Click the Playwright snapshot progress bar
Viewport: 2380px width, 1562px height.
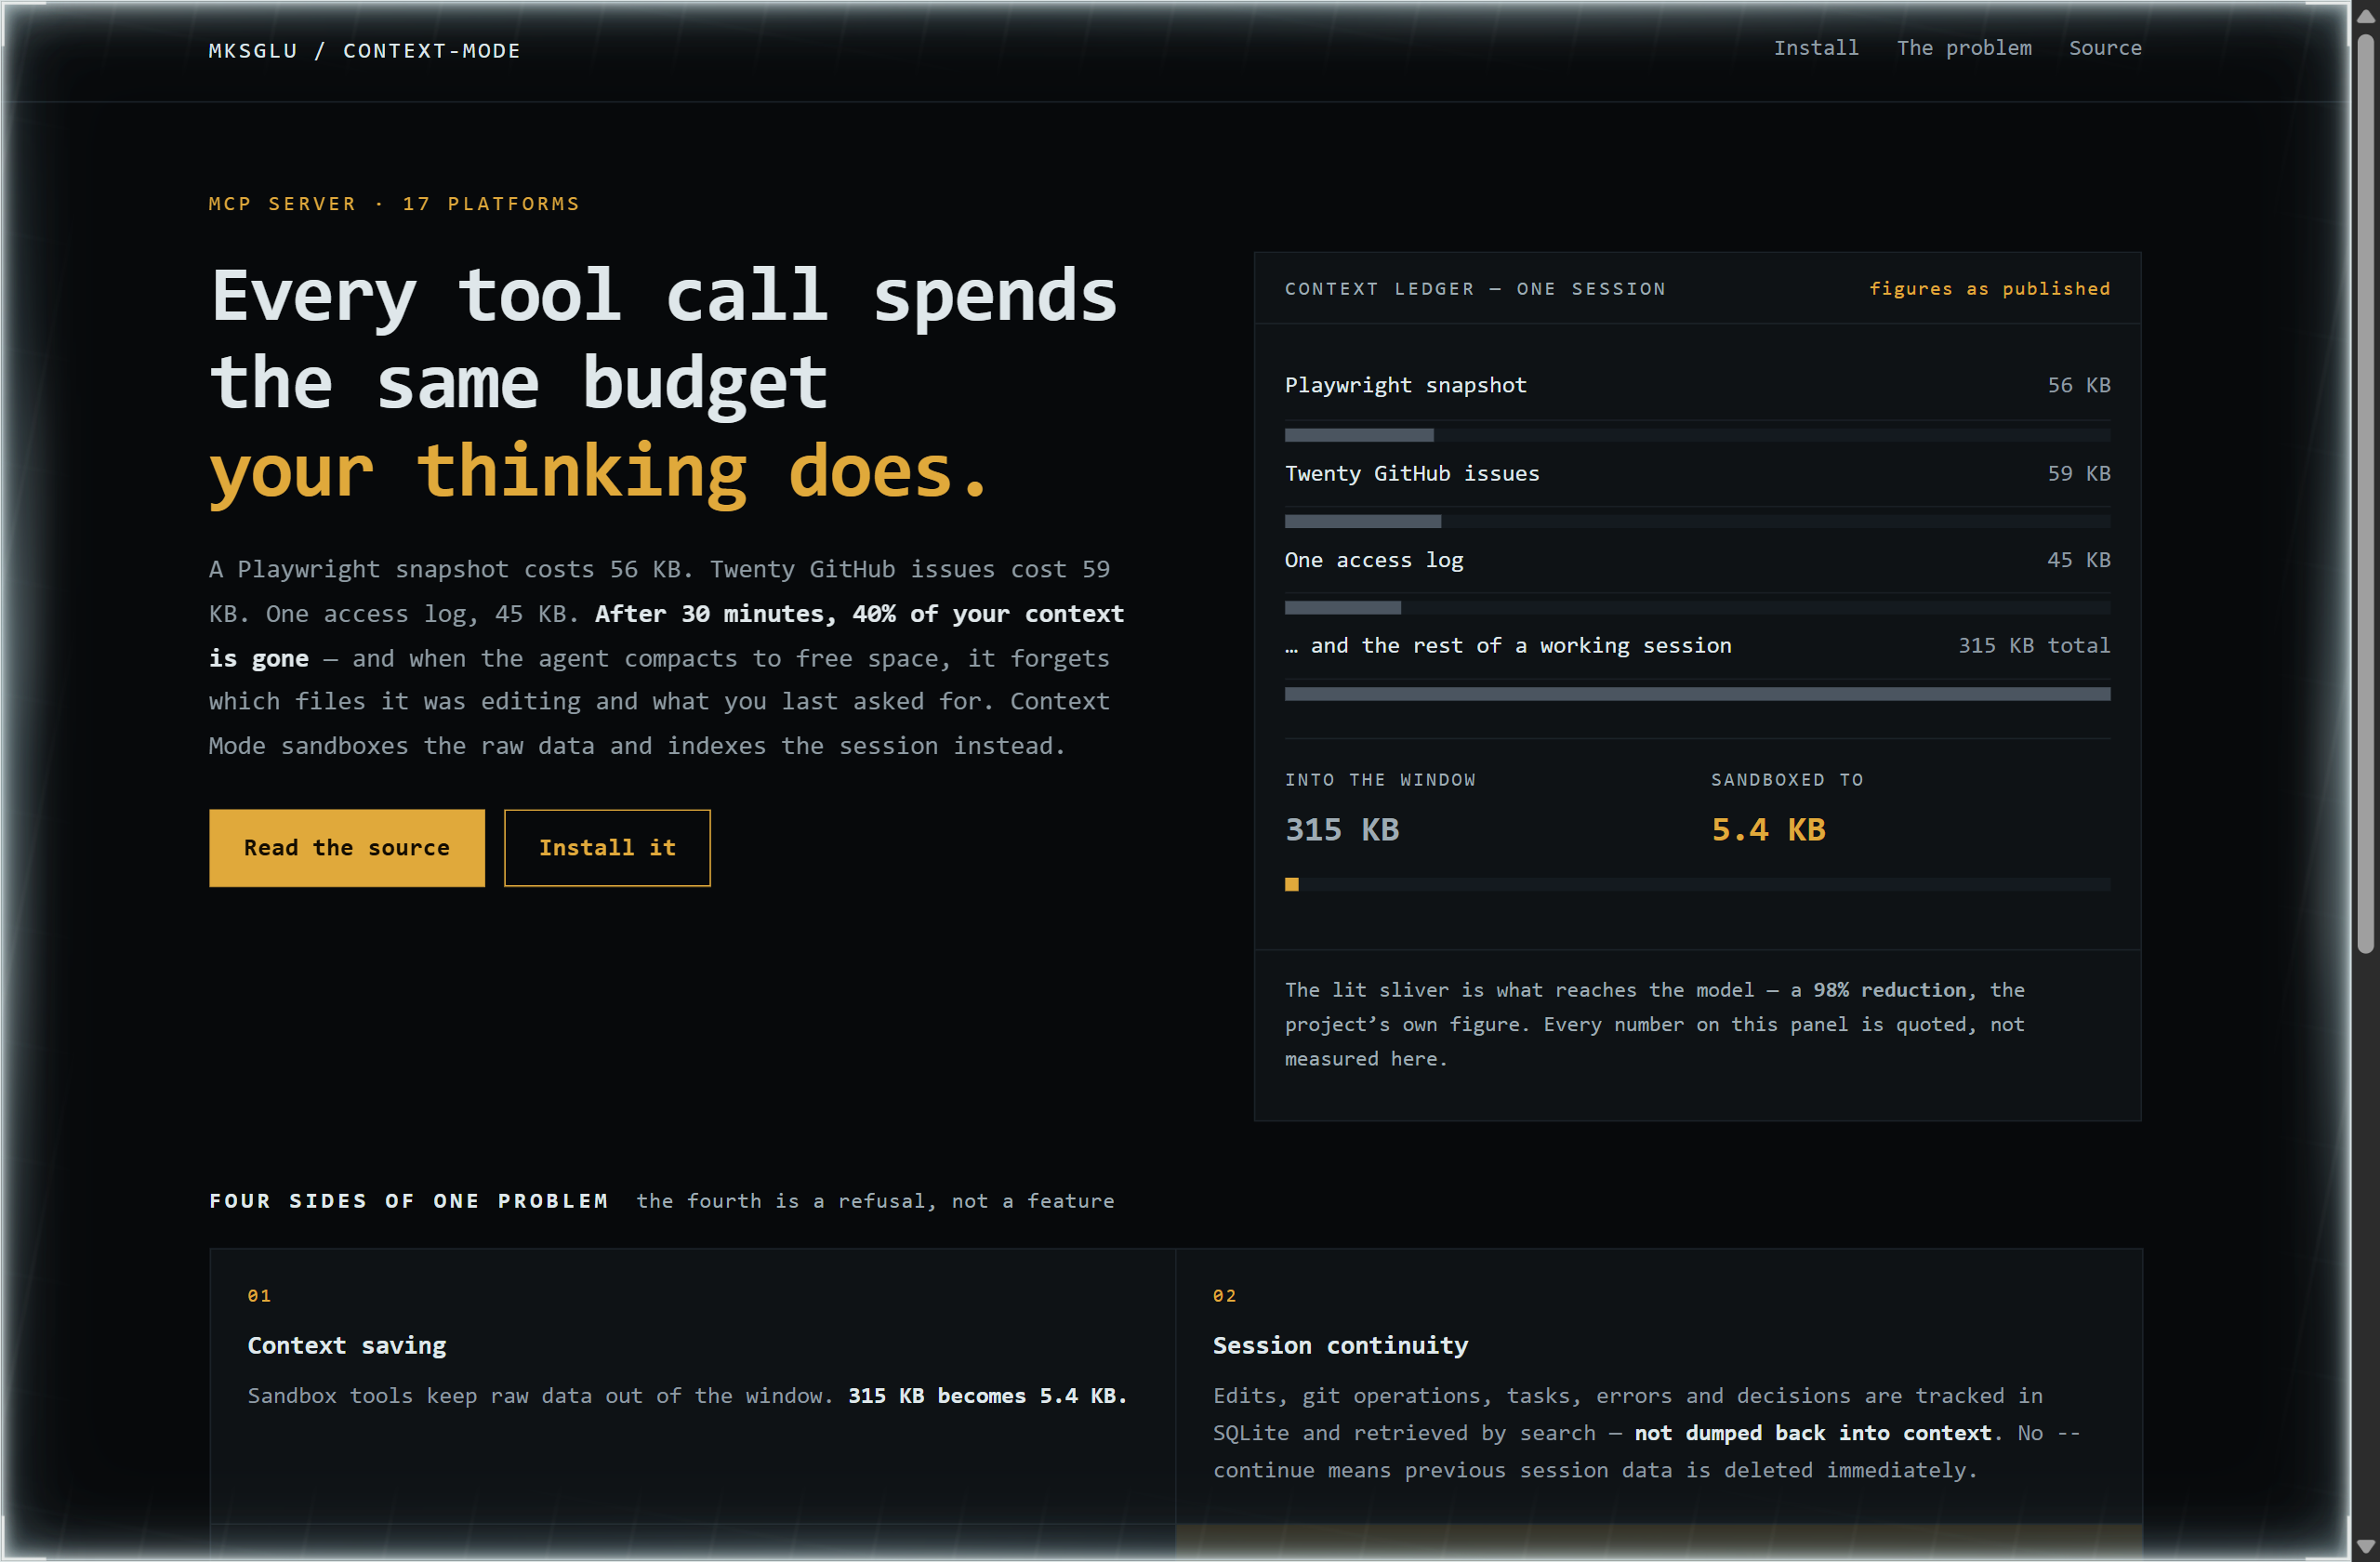[1697, 435]
